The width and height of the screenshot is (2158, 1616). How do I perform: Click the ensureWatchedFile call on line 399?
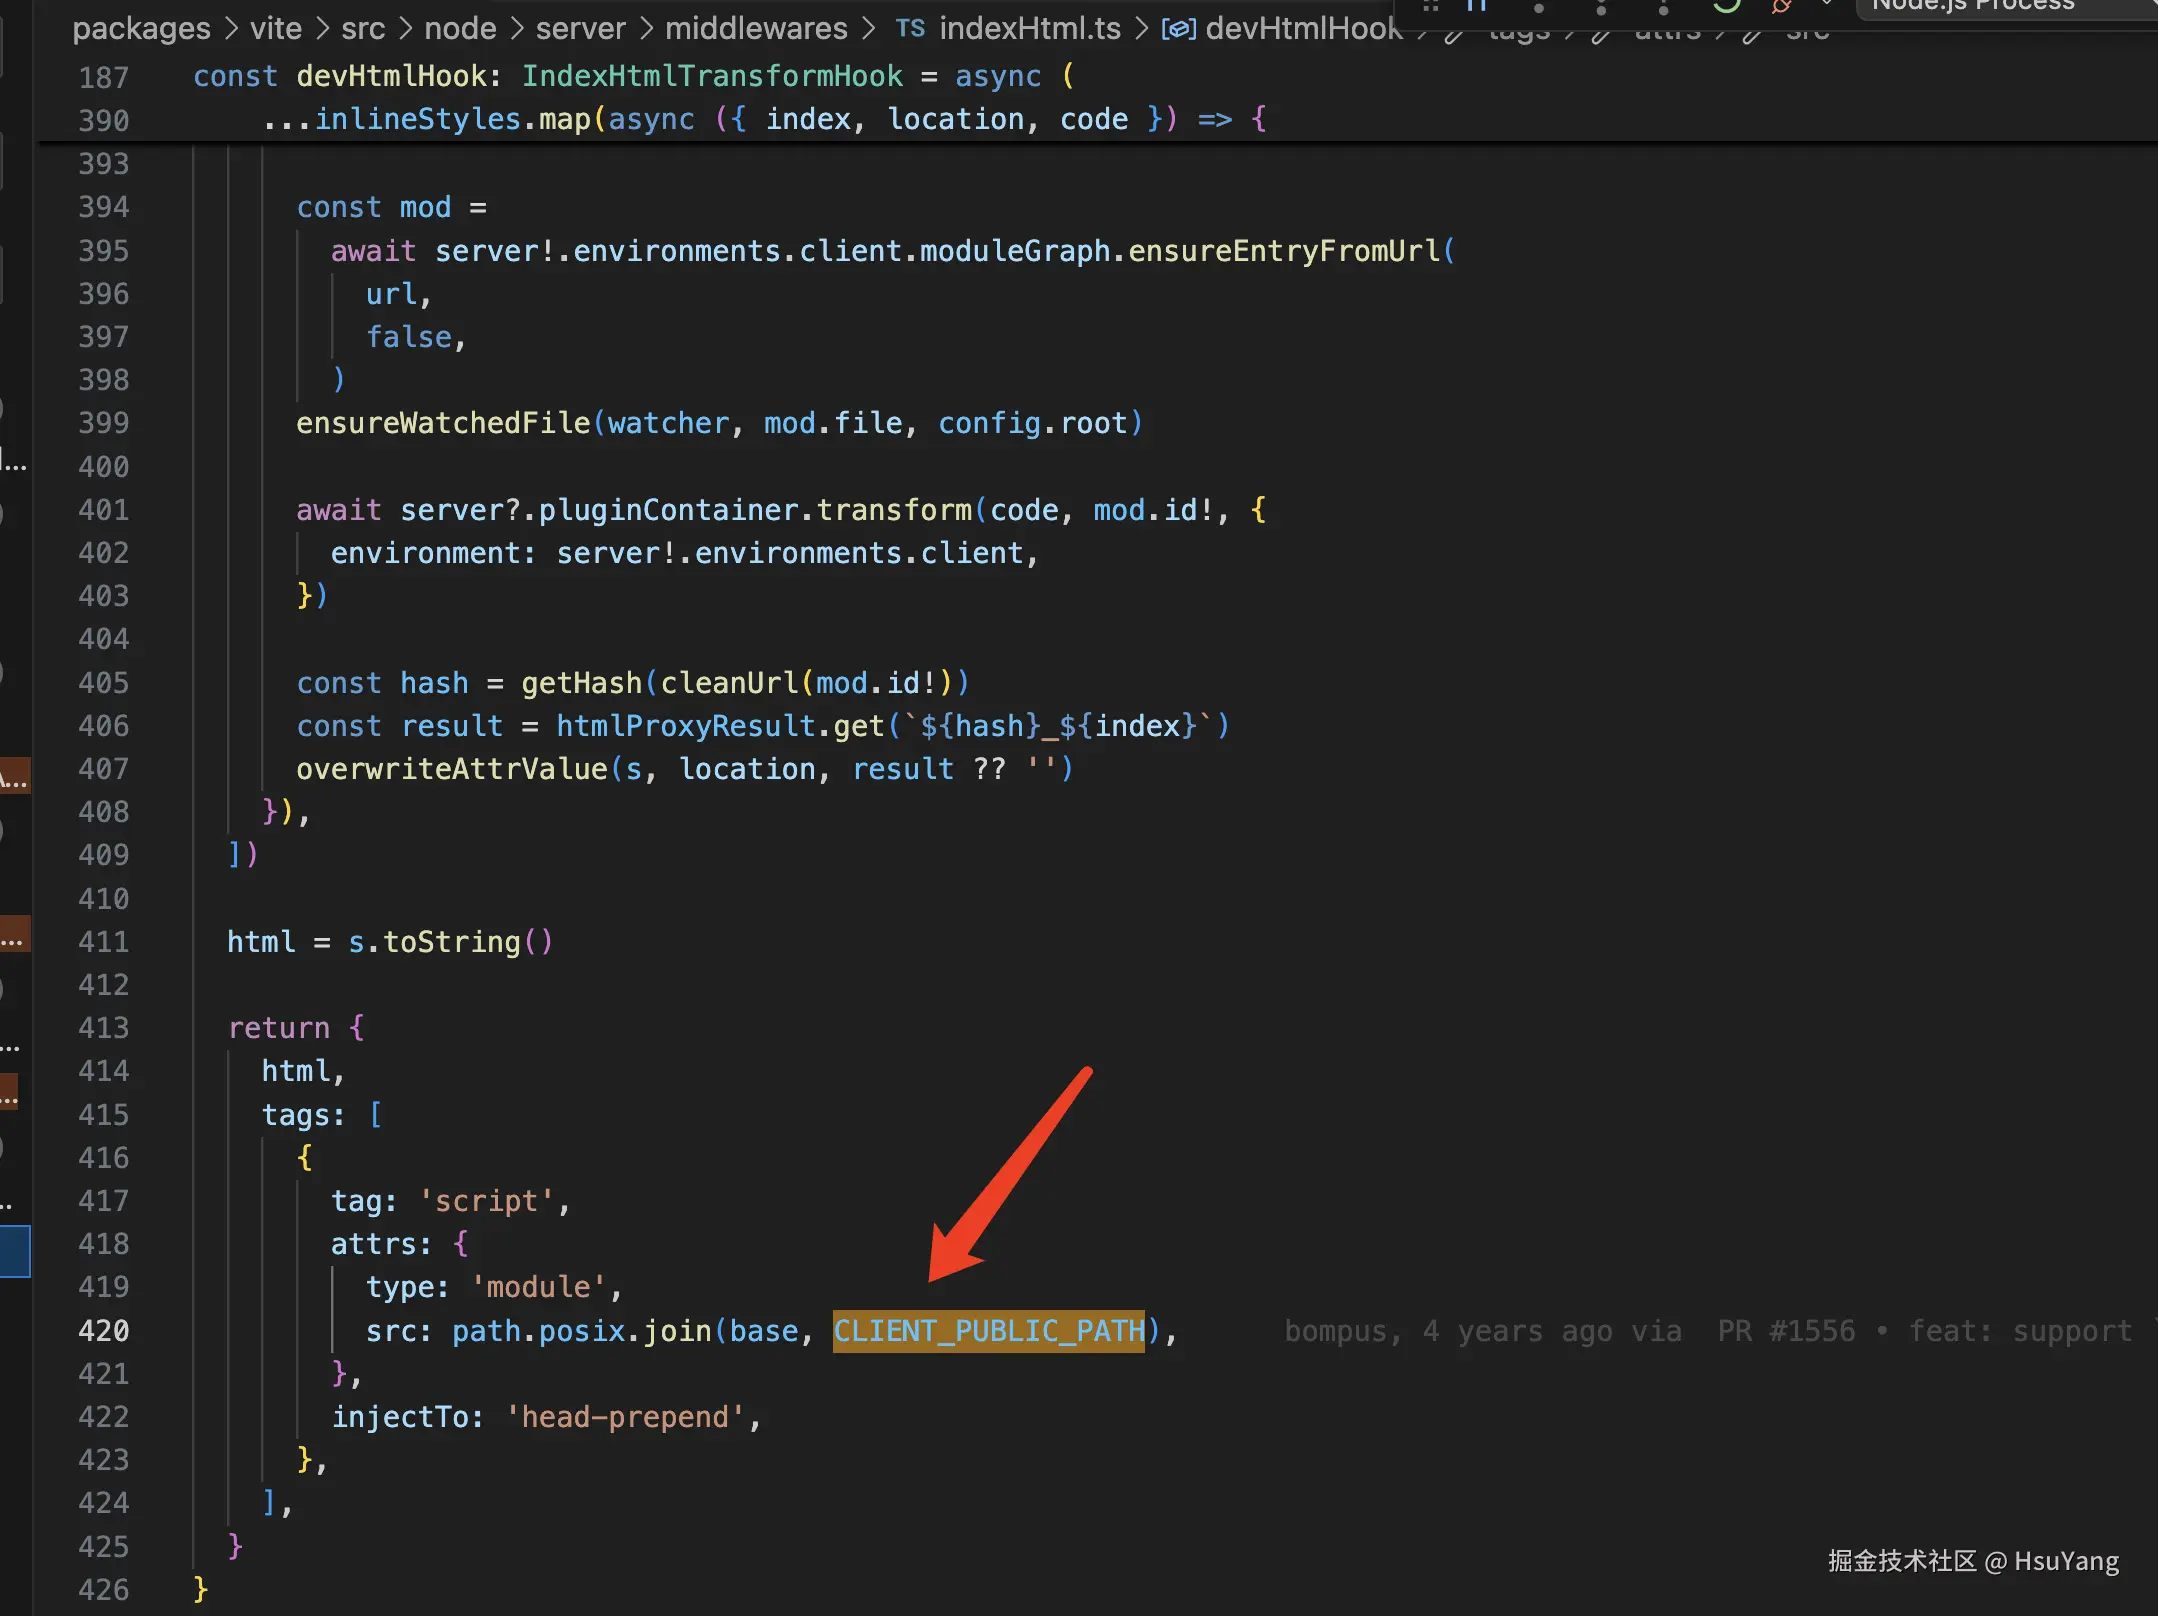442,423
